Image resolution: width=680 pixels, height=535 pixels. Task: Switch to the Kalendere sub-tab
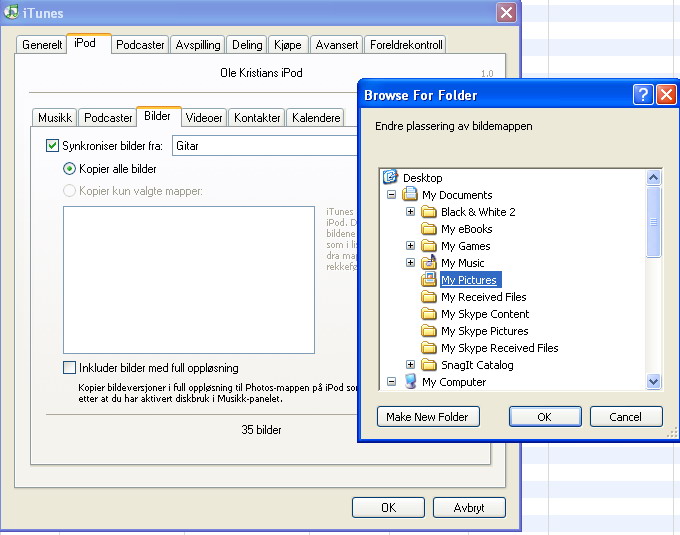pyautogui.click(x=316, y=117)
